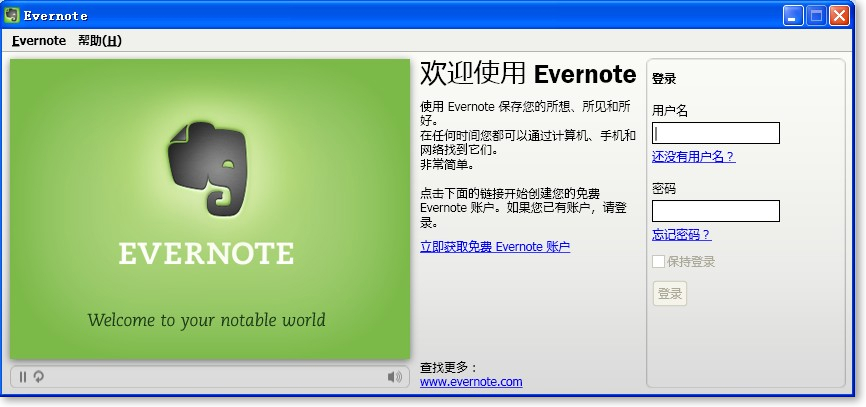Tick the 保持登录 checkbox
The image size is (866, 407).
click(658, 262)
